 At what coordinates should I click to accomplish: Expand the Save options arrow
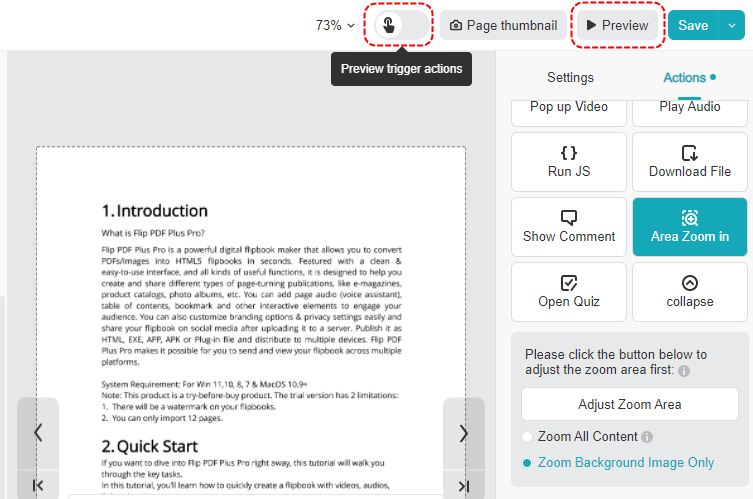731,25
